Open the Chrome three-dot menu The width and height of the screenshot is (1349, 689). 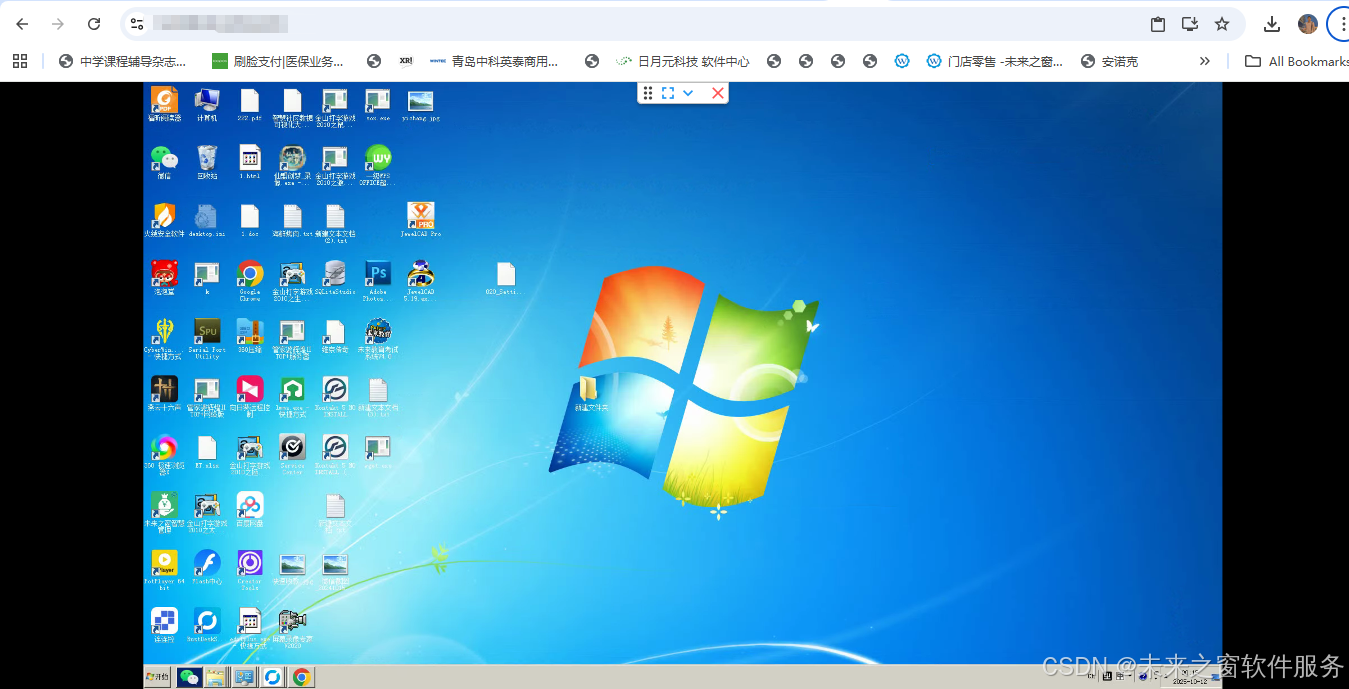coord(1342,24)
